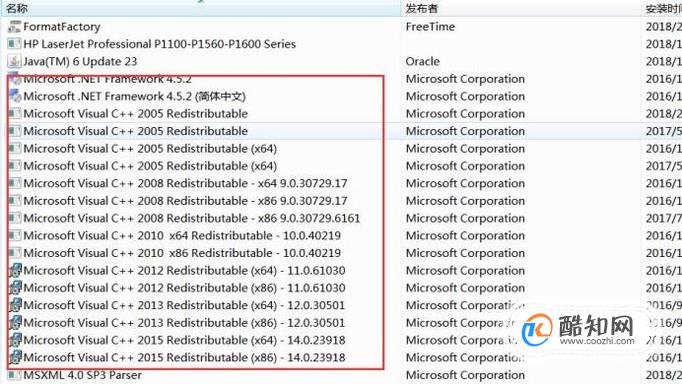Click the FreeTime publisher cell
The height and width of the screenshot is (384, 682).
point(430,27)
